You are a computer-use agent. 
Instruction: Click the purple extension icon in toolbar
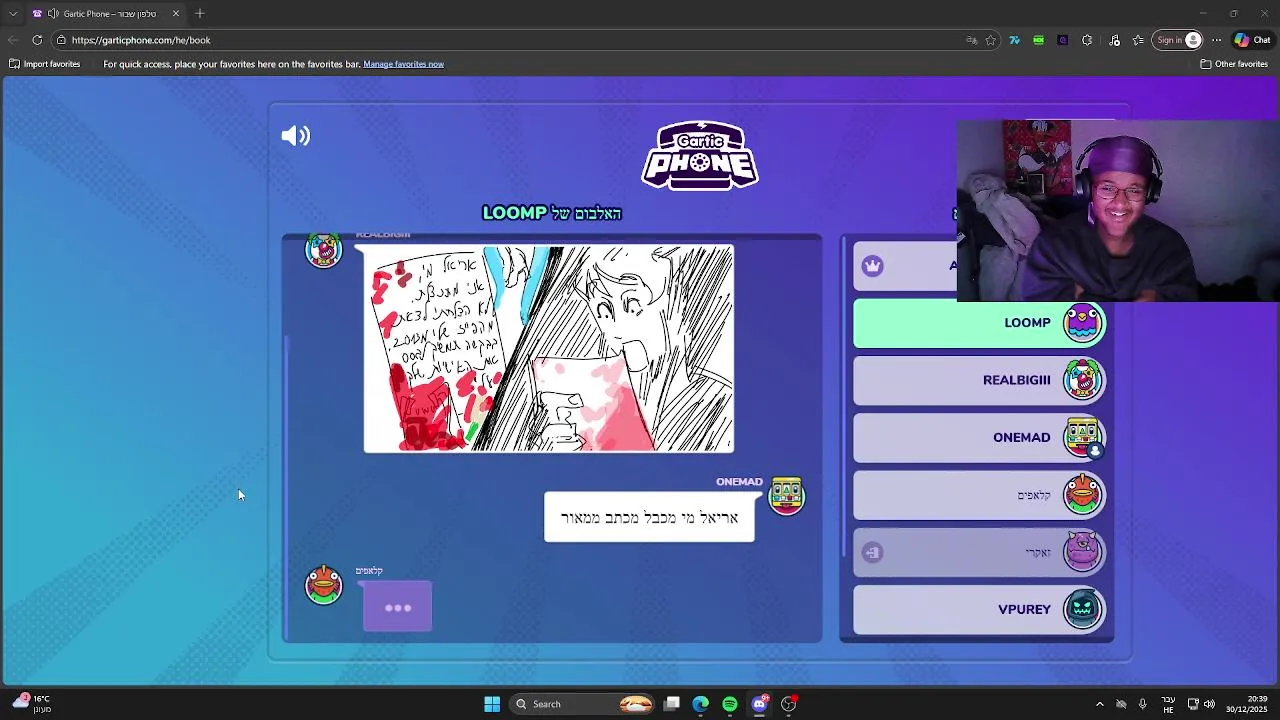[x=1063, y=40]
